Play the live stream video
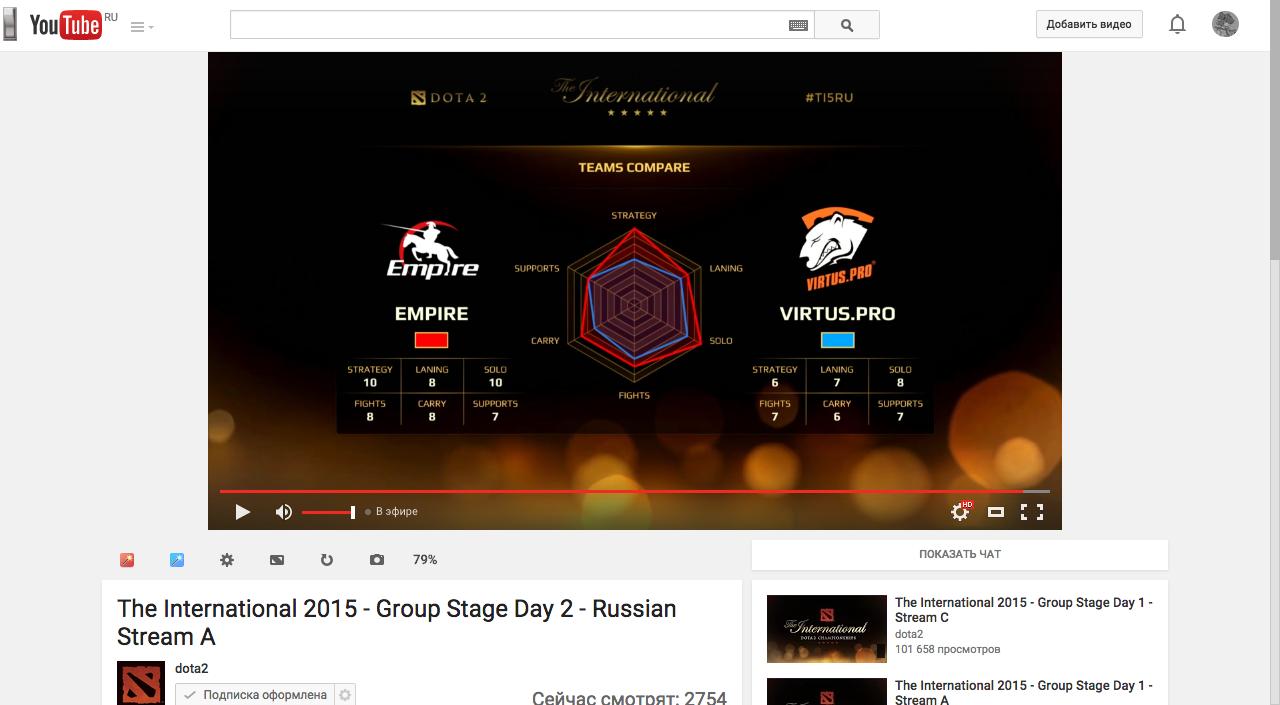1280x705 pixels. (x=242, y=512)
